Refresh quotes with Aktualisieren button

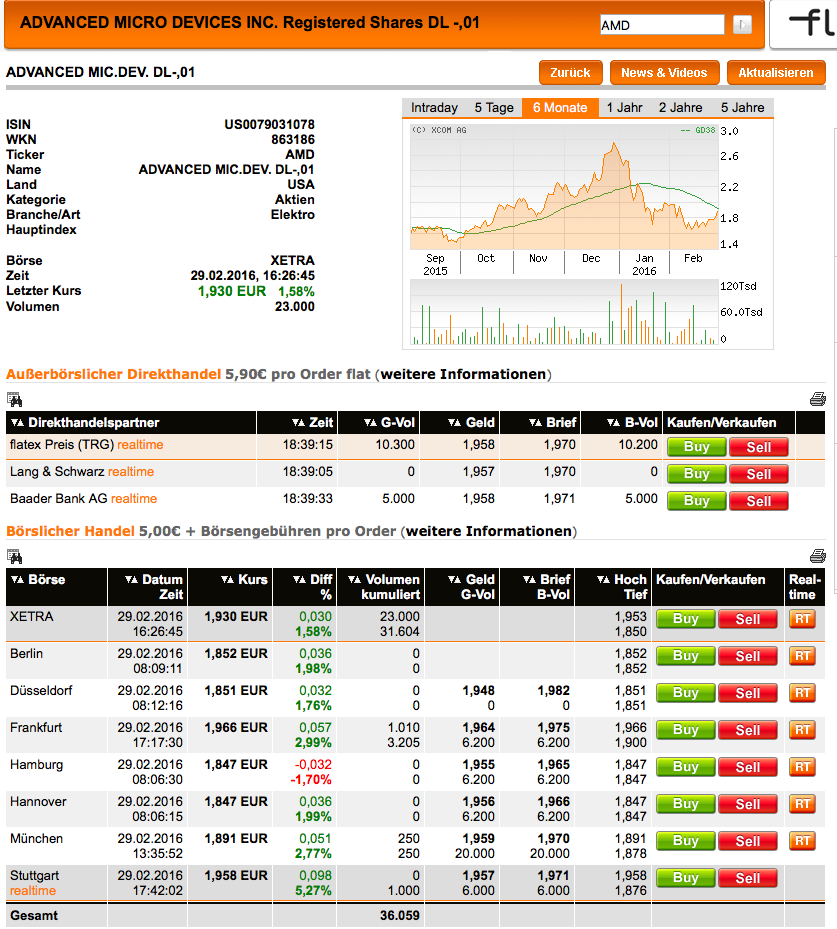click(775, 73)
